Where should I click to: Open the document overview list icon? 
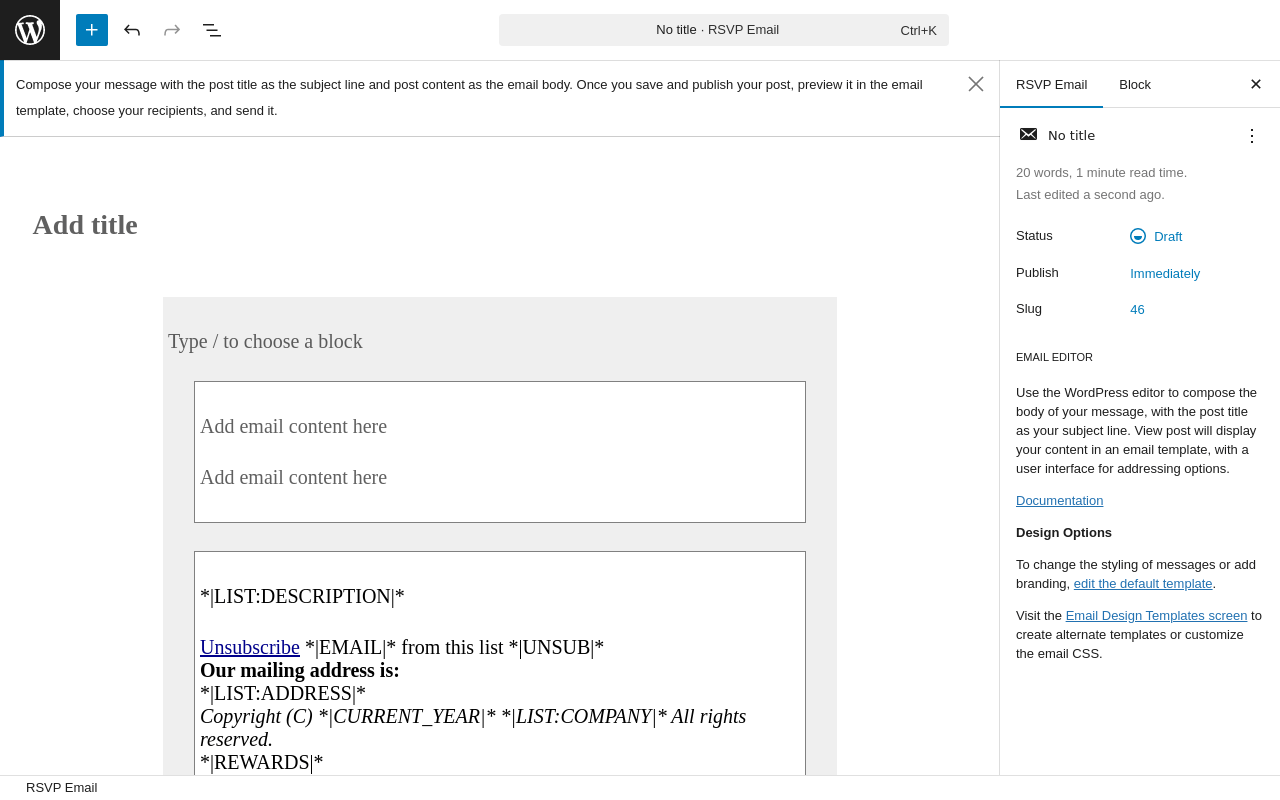coord(212,30)
